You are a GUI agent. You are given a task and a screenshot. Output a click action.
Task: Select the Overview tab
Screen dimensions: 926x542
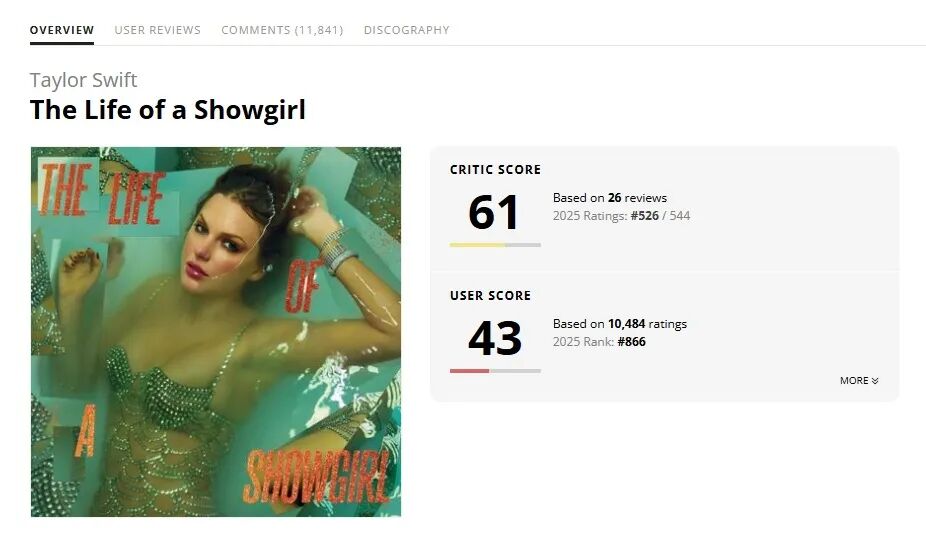[62, 30]
